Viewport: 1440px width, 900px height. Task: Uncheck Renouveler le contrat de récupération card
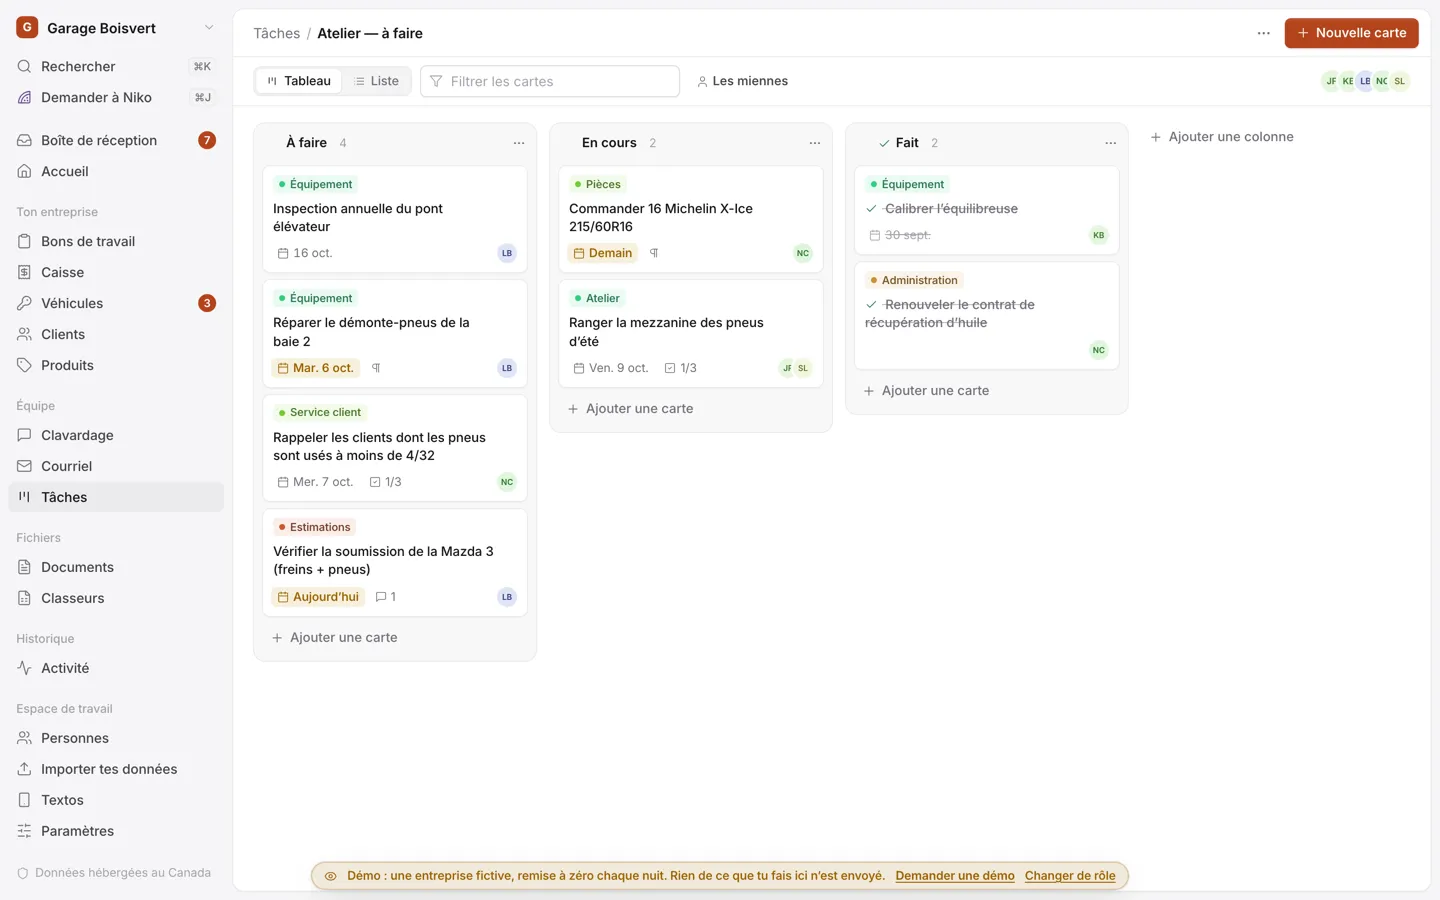871,305
